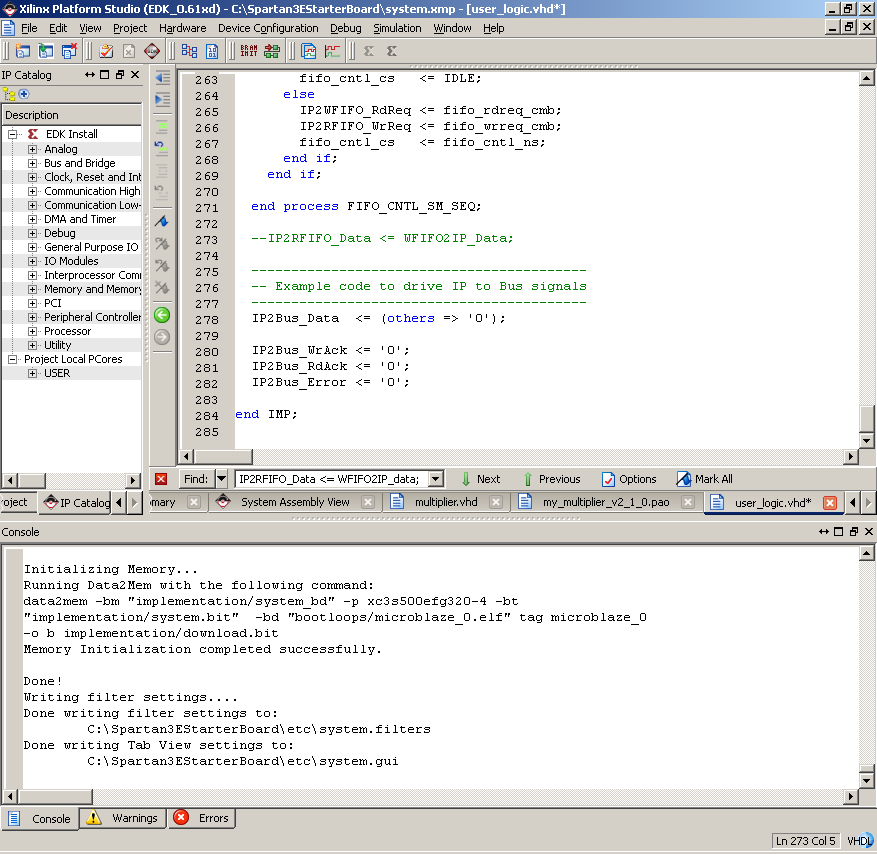Image resolution: width=877 pixels, height=854 pixels.
Task: Float the Console panel
Action: click(x=854, y=531)
